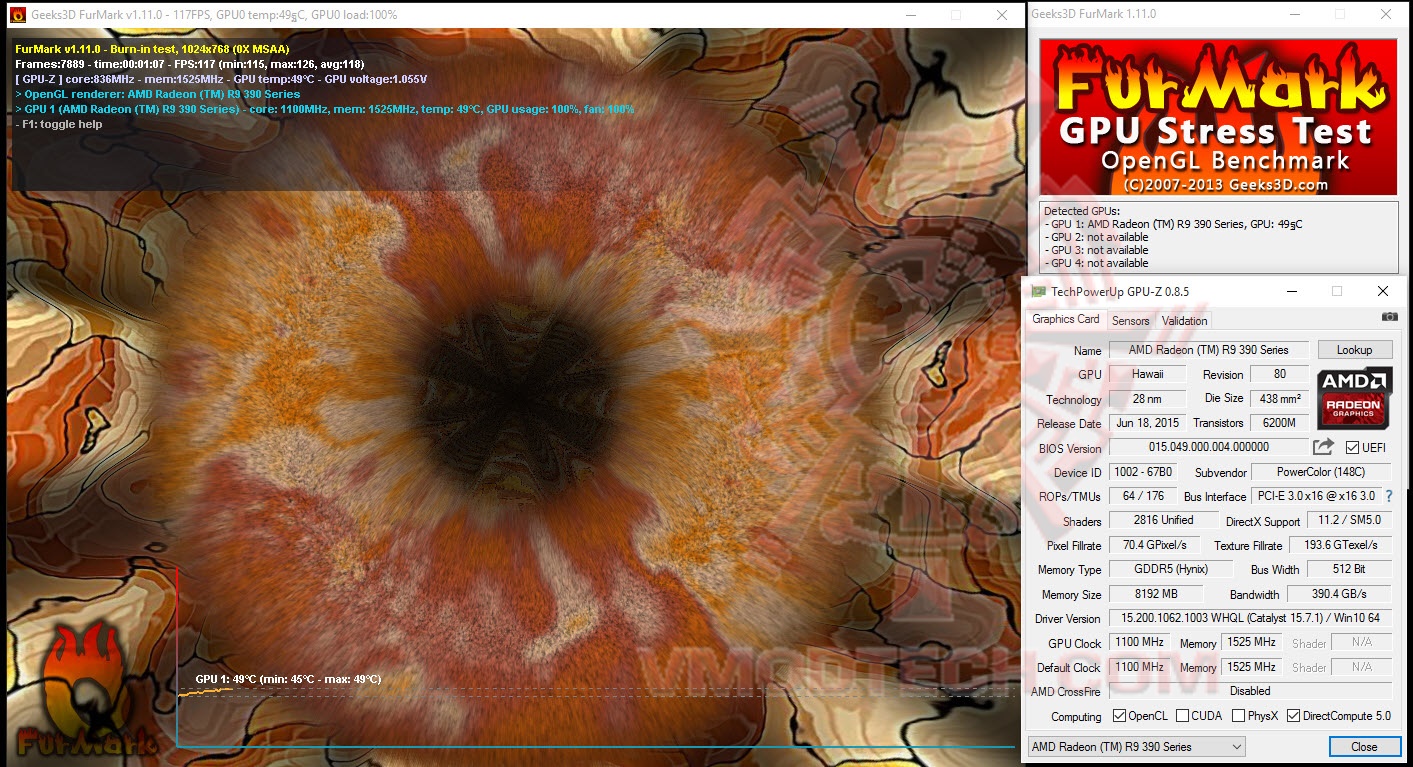Click the Release Date value Jun 18, 2015
The width and height of the screenshot is (1413, 767).
pos(1148,423)
